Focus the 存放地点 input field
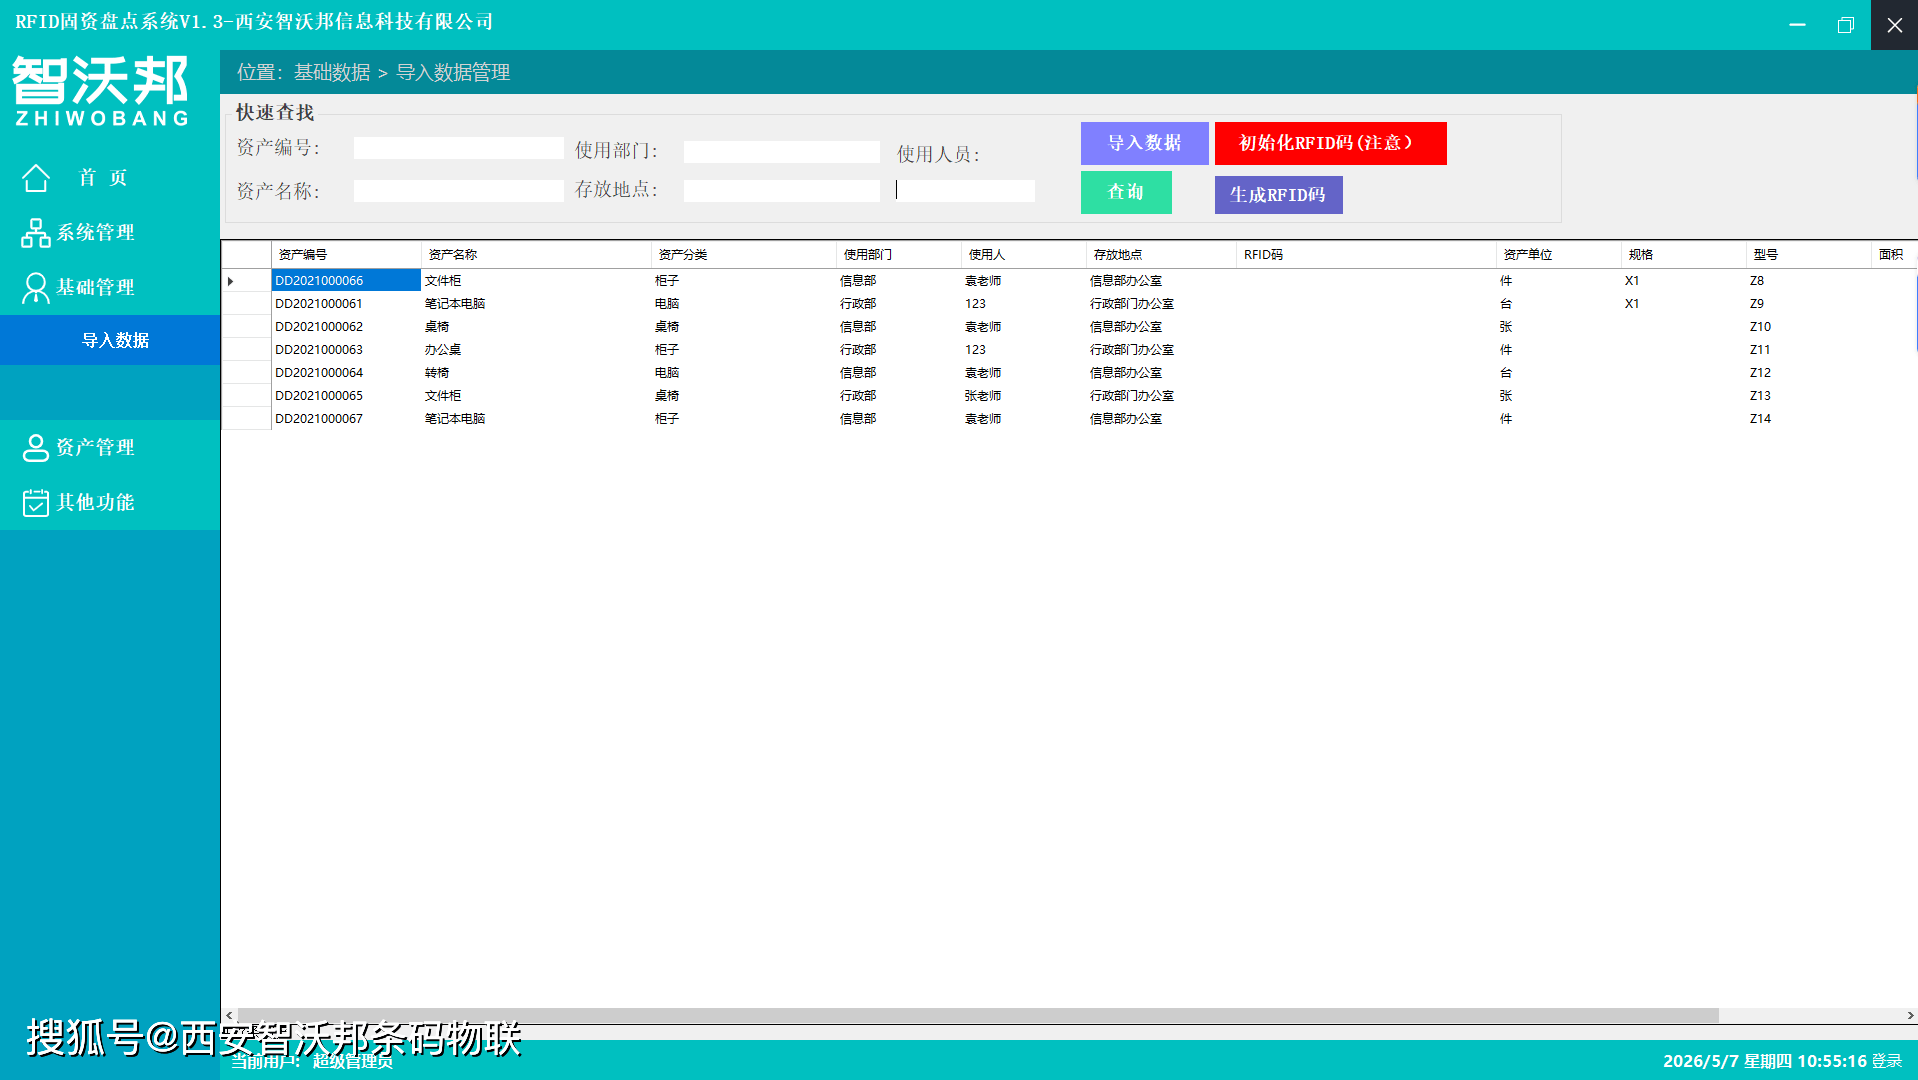Screen dimensions: 1918x1080 (782, 191)
